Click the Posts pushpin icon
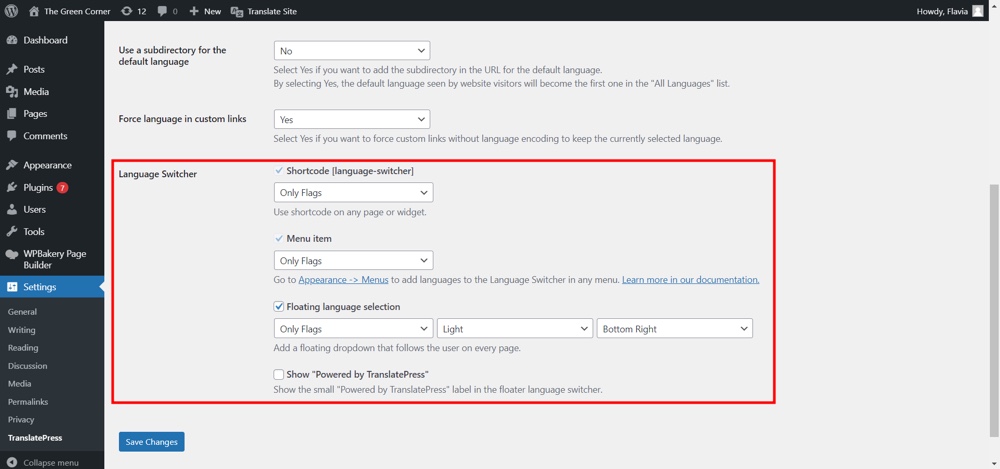 click(x=11, y=69)
